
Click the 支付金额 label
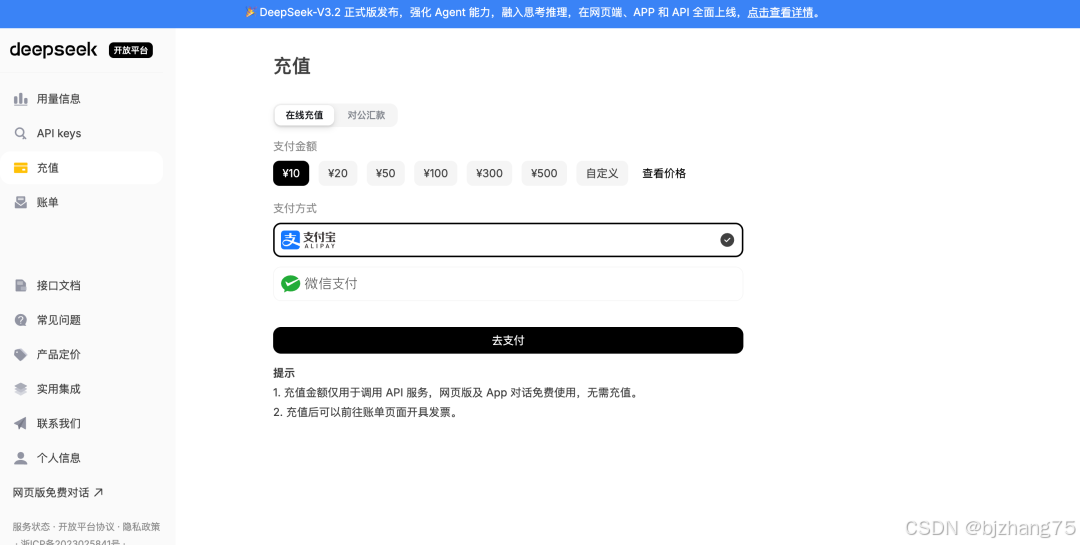coord(295,146)
